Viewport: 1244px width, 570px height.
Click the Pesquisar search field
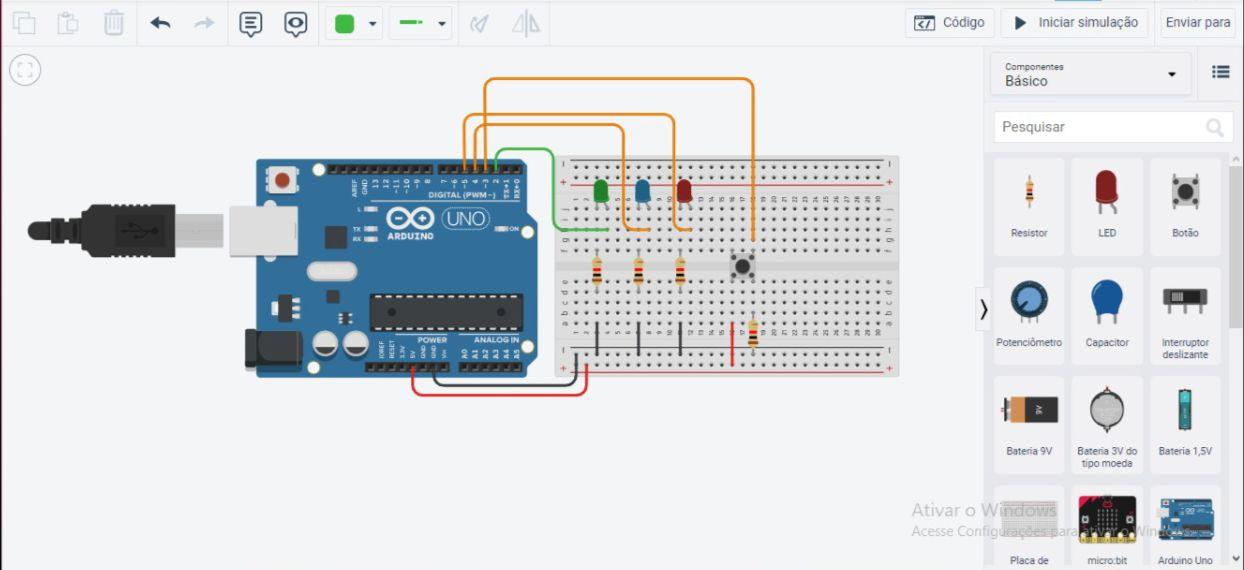coord(1100,127)
